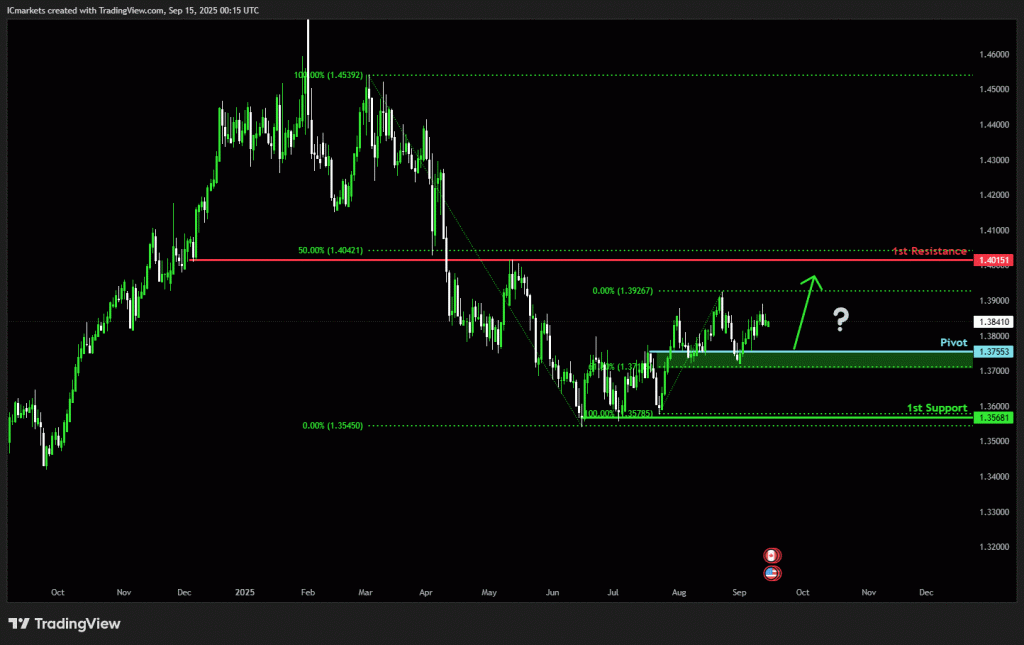The height and width of the screenshot is (645, 1024).
Task: Click the green upward arrow drawing
Action: click(807, 312)
